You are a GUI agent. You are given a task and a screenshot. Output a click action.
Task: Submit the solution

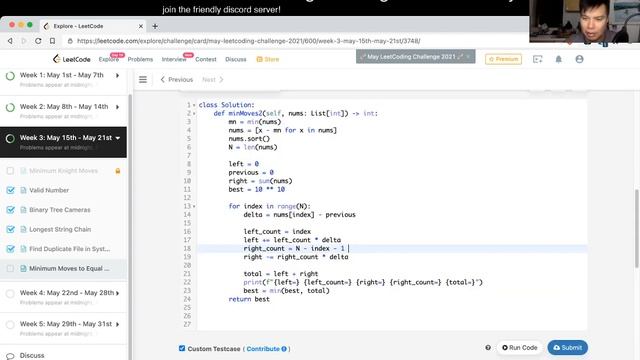567,348
